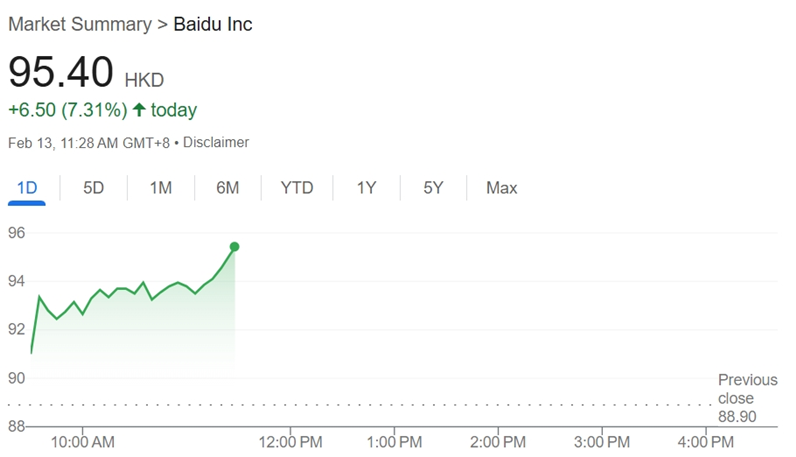Click the Market Summary breadcrumb

80,24
